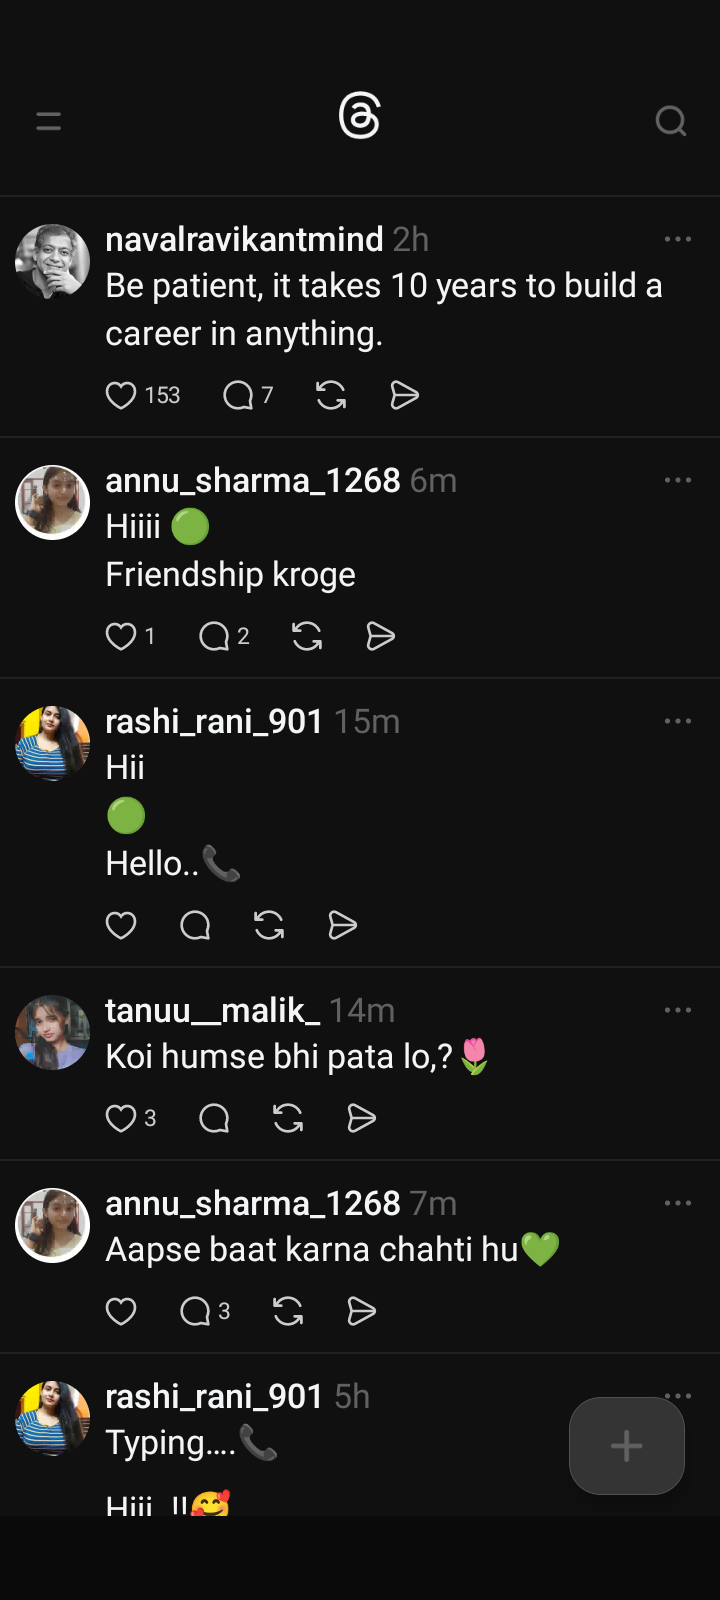Like the tanuu__malik_ post
Screen dimensions: 720x1600
(x=121, y=1118)
